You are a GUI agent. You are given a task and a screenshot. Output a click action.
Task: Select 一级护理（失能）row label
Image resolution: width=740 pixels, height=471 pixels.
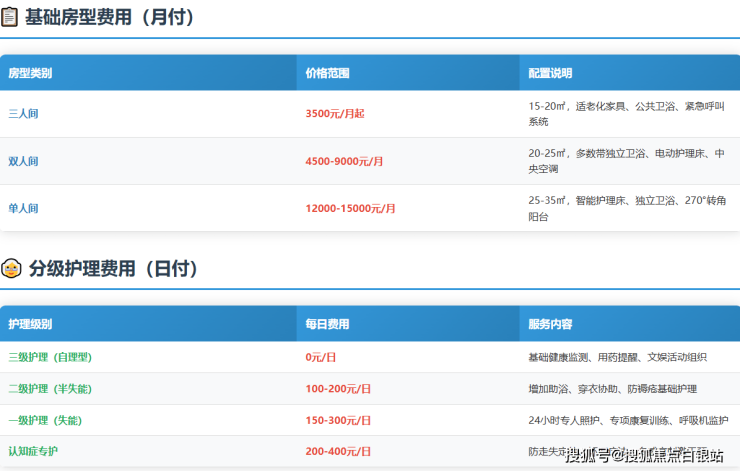[x=45, y=421]
